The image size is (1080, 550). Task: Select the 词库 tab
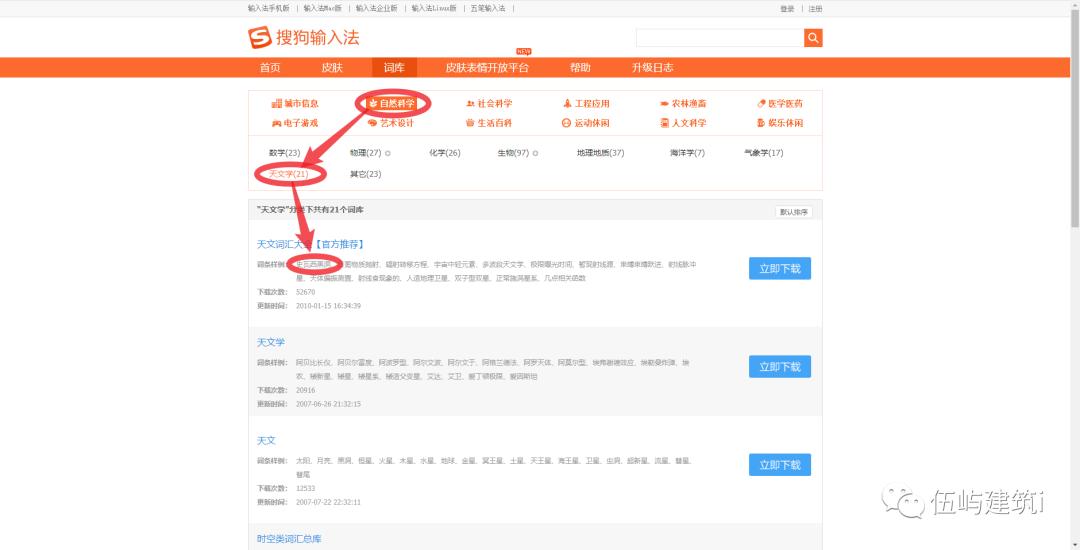click(394, 67)
